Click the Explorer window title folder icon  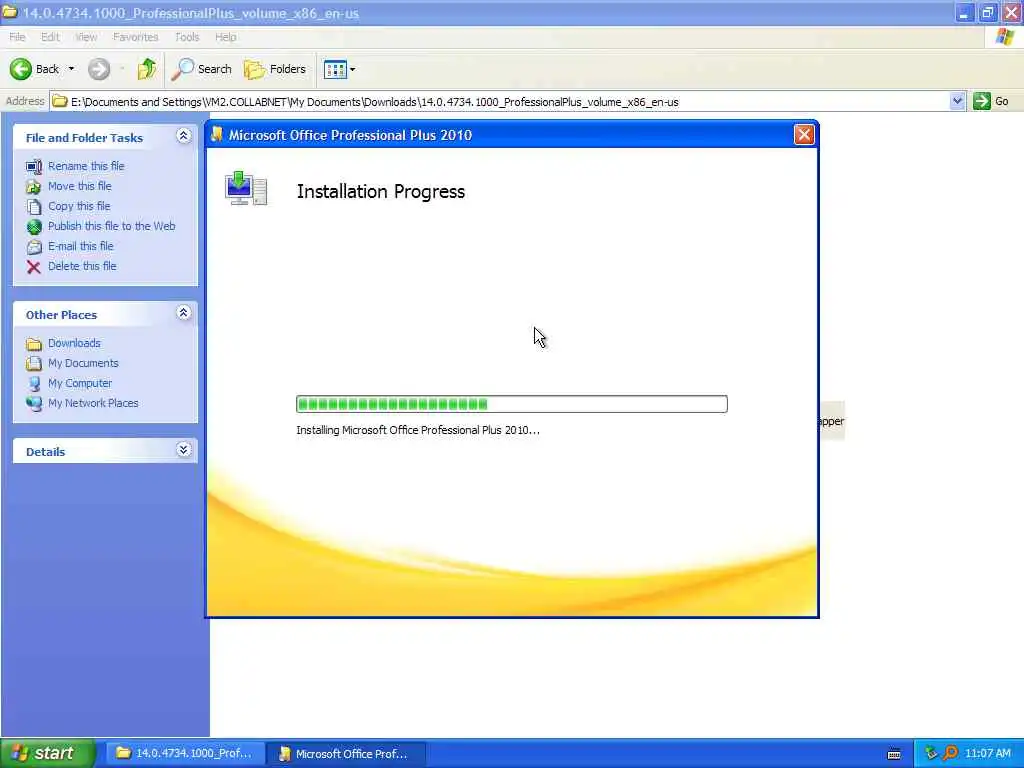pos(10,12)
